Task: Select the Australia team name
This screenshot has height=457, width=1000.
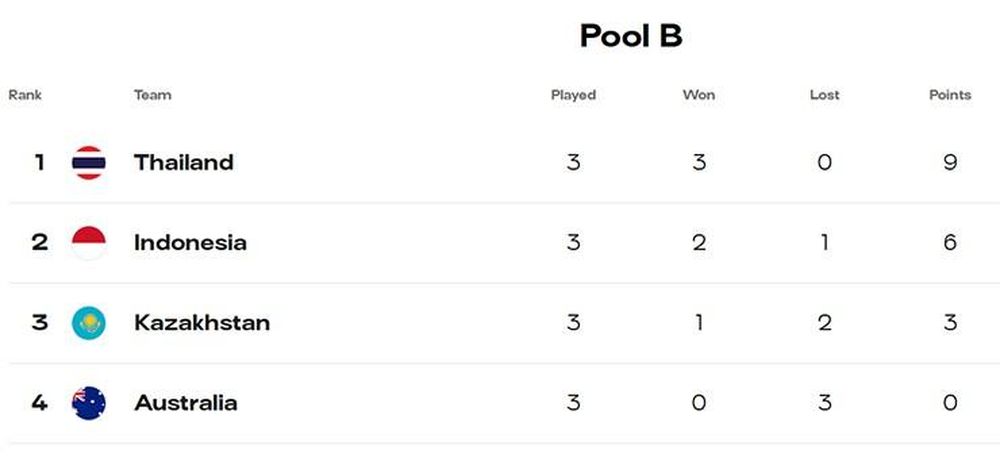Action: [186, 403]
